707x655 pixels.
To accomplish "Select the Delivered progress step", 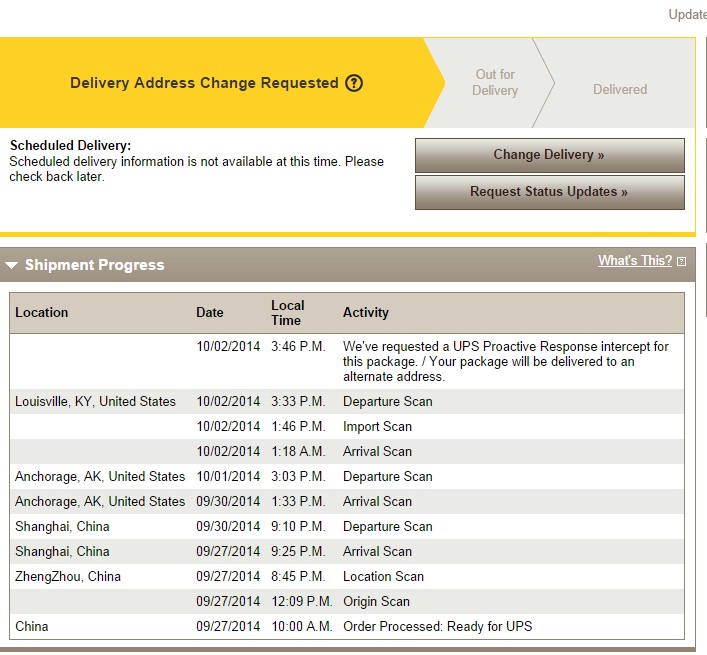I will pyautogui.click(x=620, y=89).
